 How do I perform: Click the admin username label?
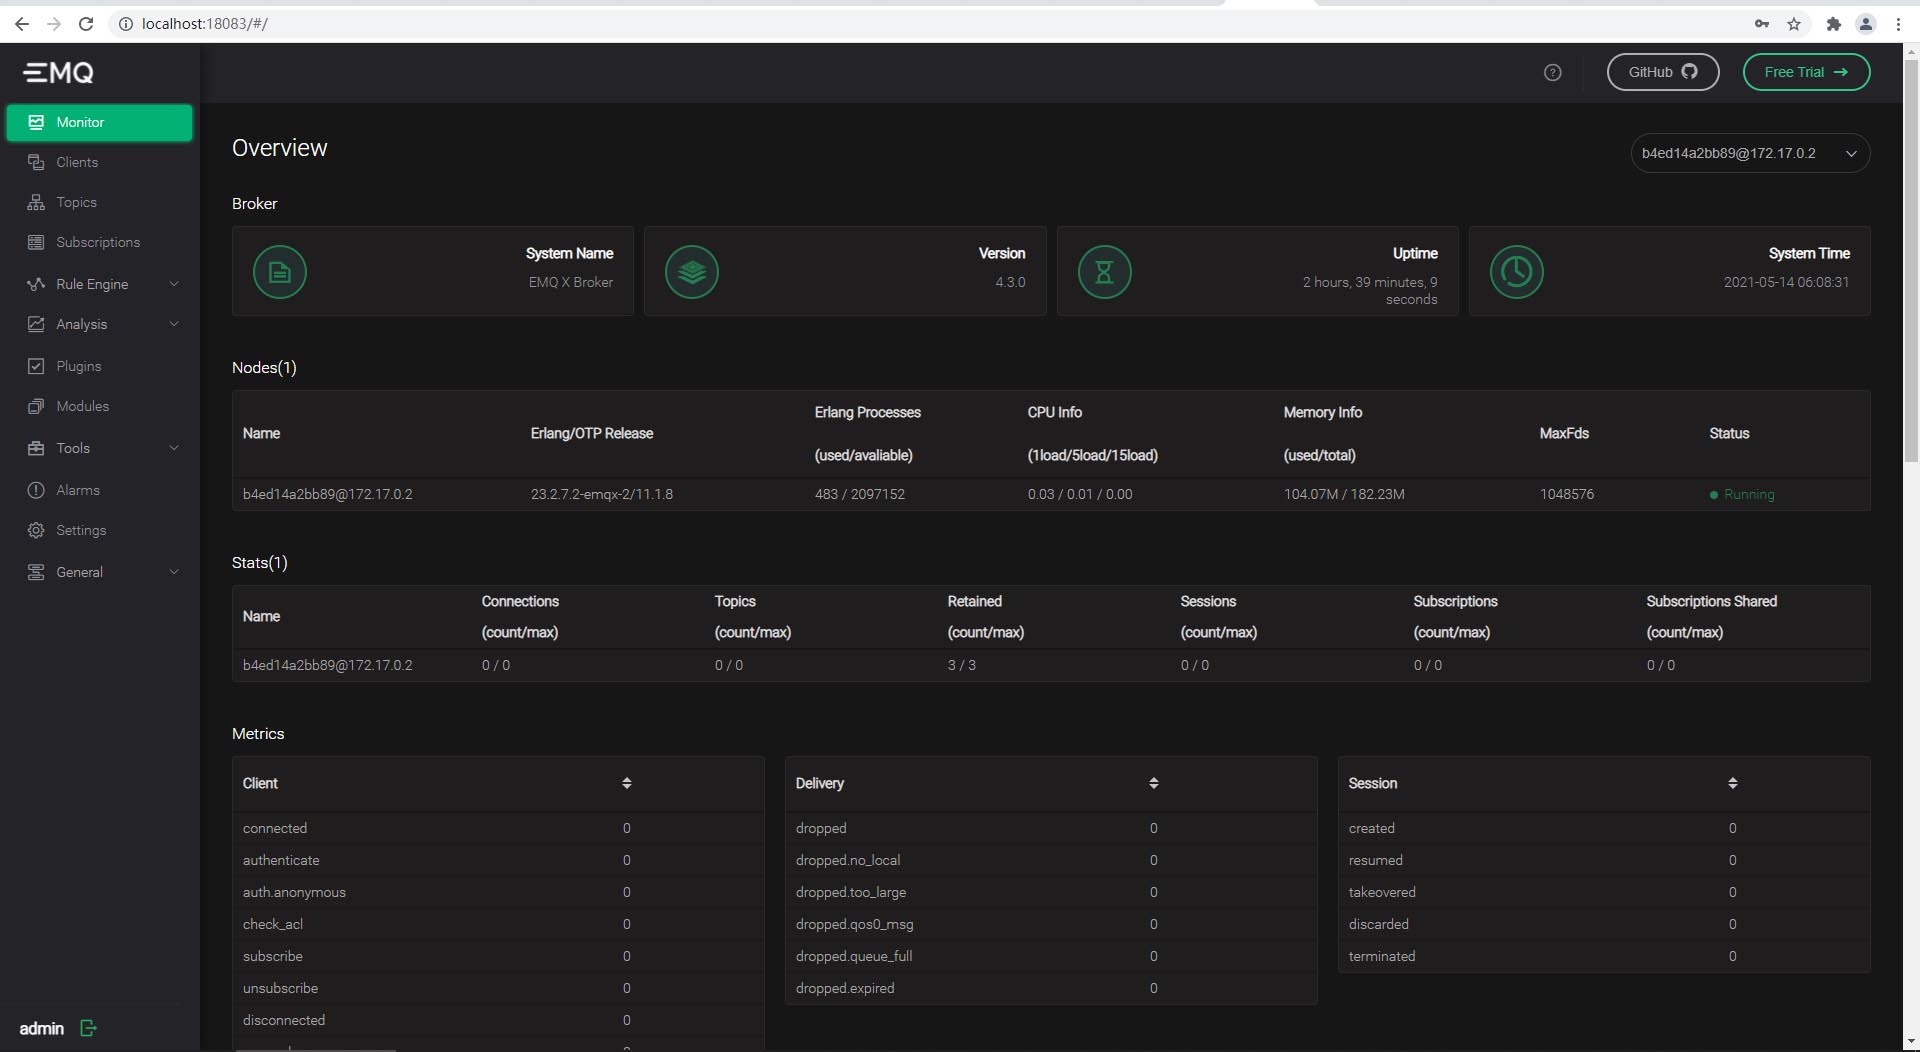[x=41, y=1028]
